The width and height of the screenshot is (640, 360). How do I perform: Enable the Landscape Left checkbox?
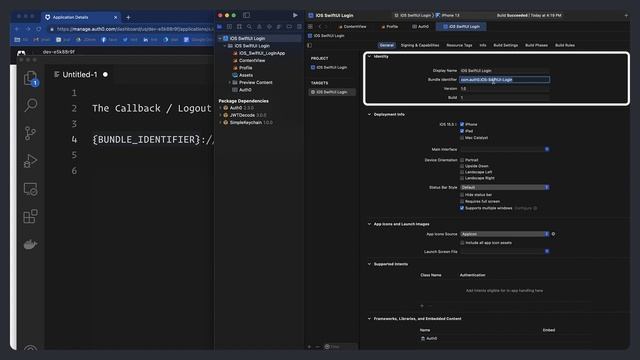[462, 172]
